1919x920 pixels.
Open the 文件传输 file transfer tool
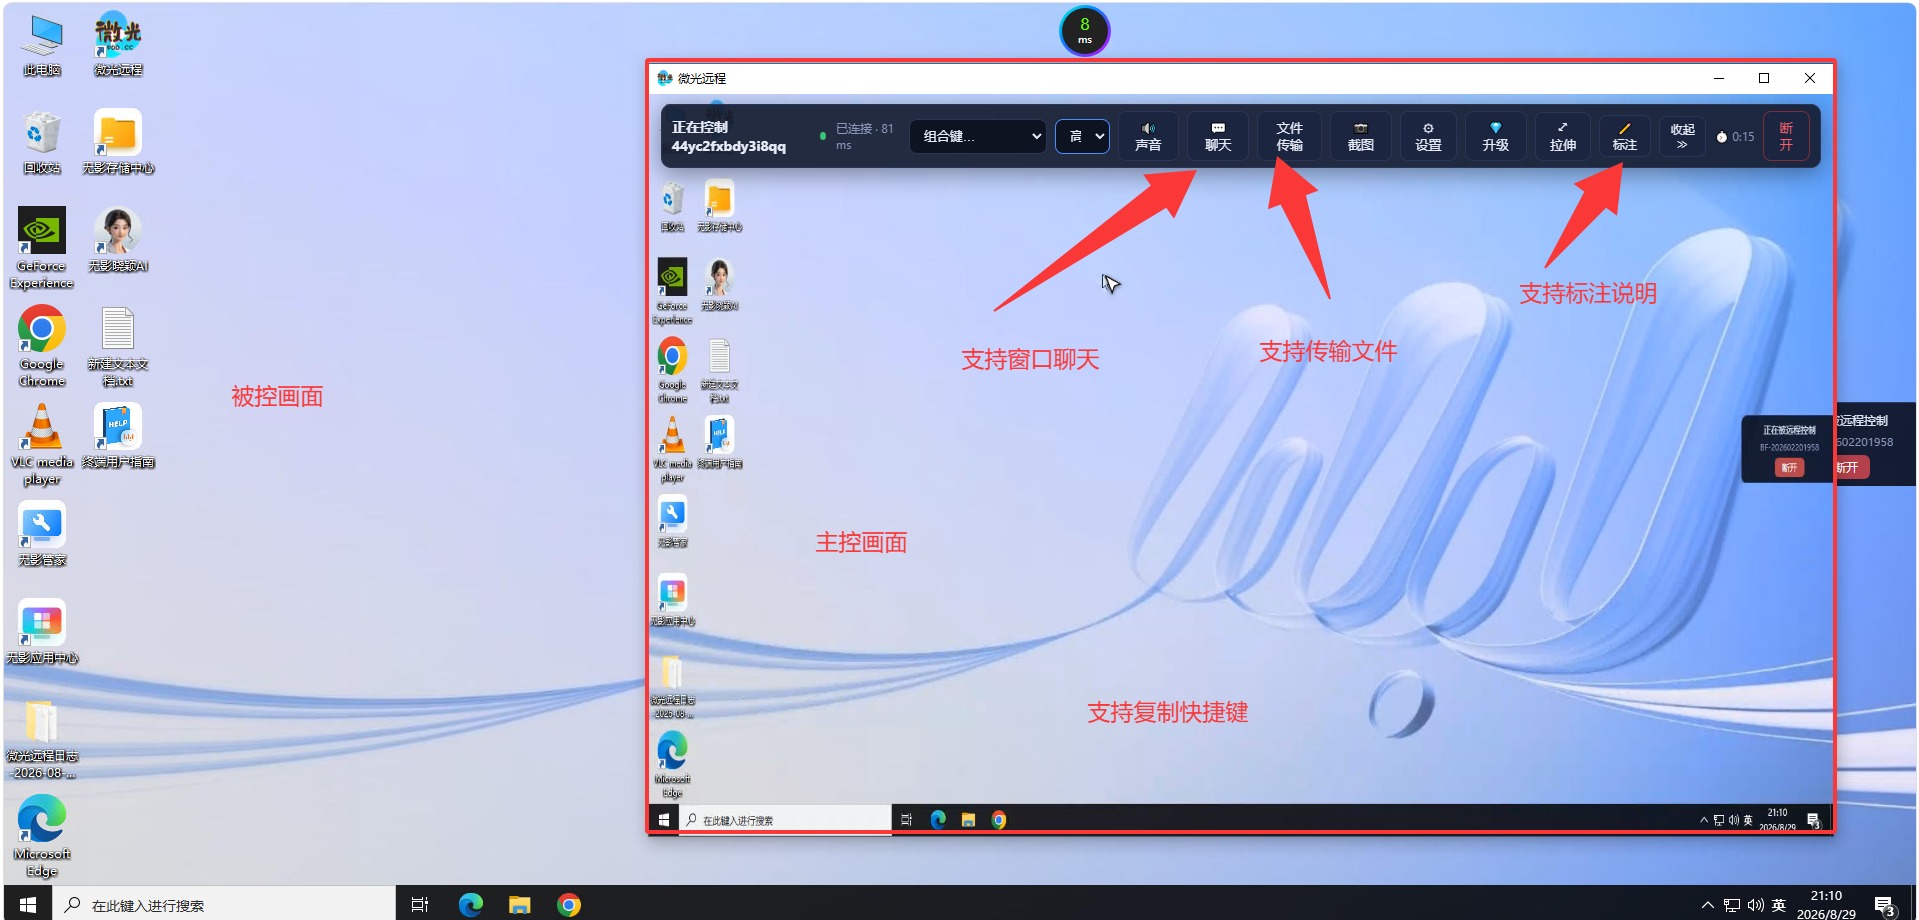[x=1289, y=136]
